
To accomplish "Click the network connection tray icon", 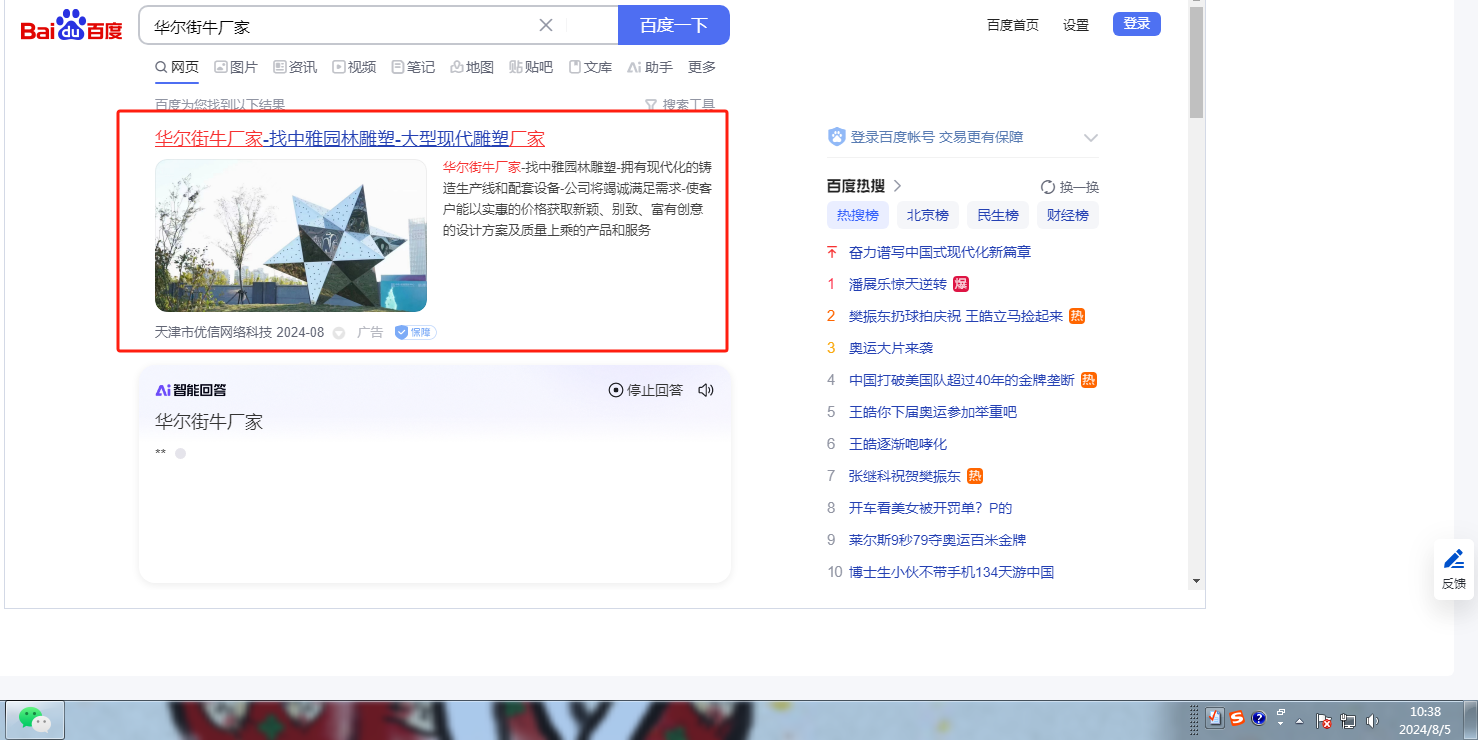I will click(1348, 720).
